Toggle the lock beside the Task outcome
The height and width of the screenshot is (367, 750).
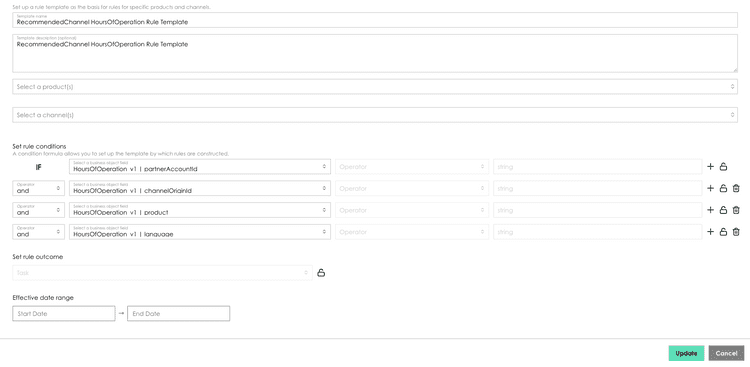click(321, 273)
